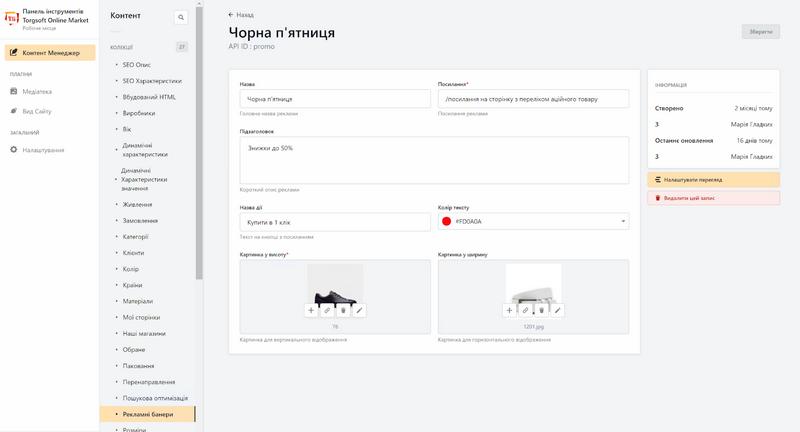This screenshot has width=800, height=432.
Task: Click the Зберегти save button
Action: click(761, 32)
